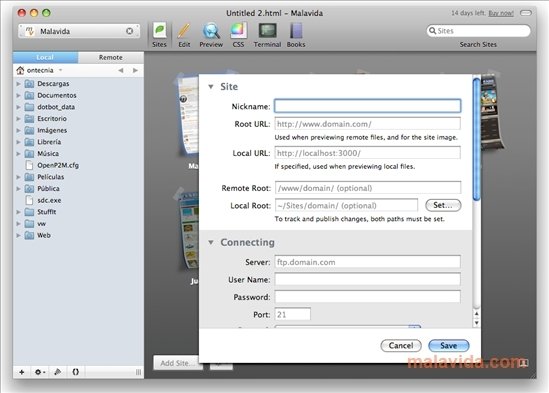The image size is (549, 393).
Task: Click the Local URL field
Action: tap(367, 153)
